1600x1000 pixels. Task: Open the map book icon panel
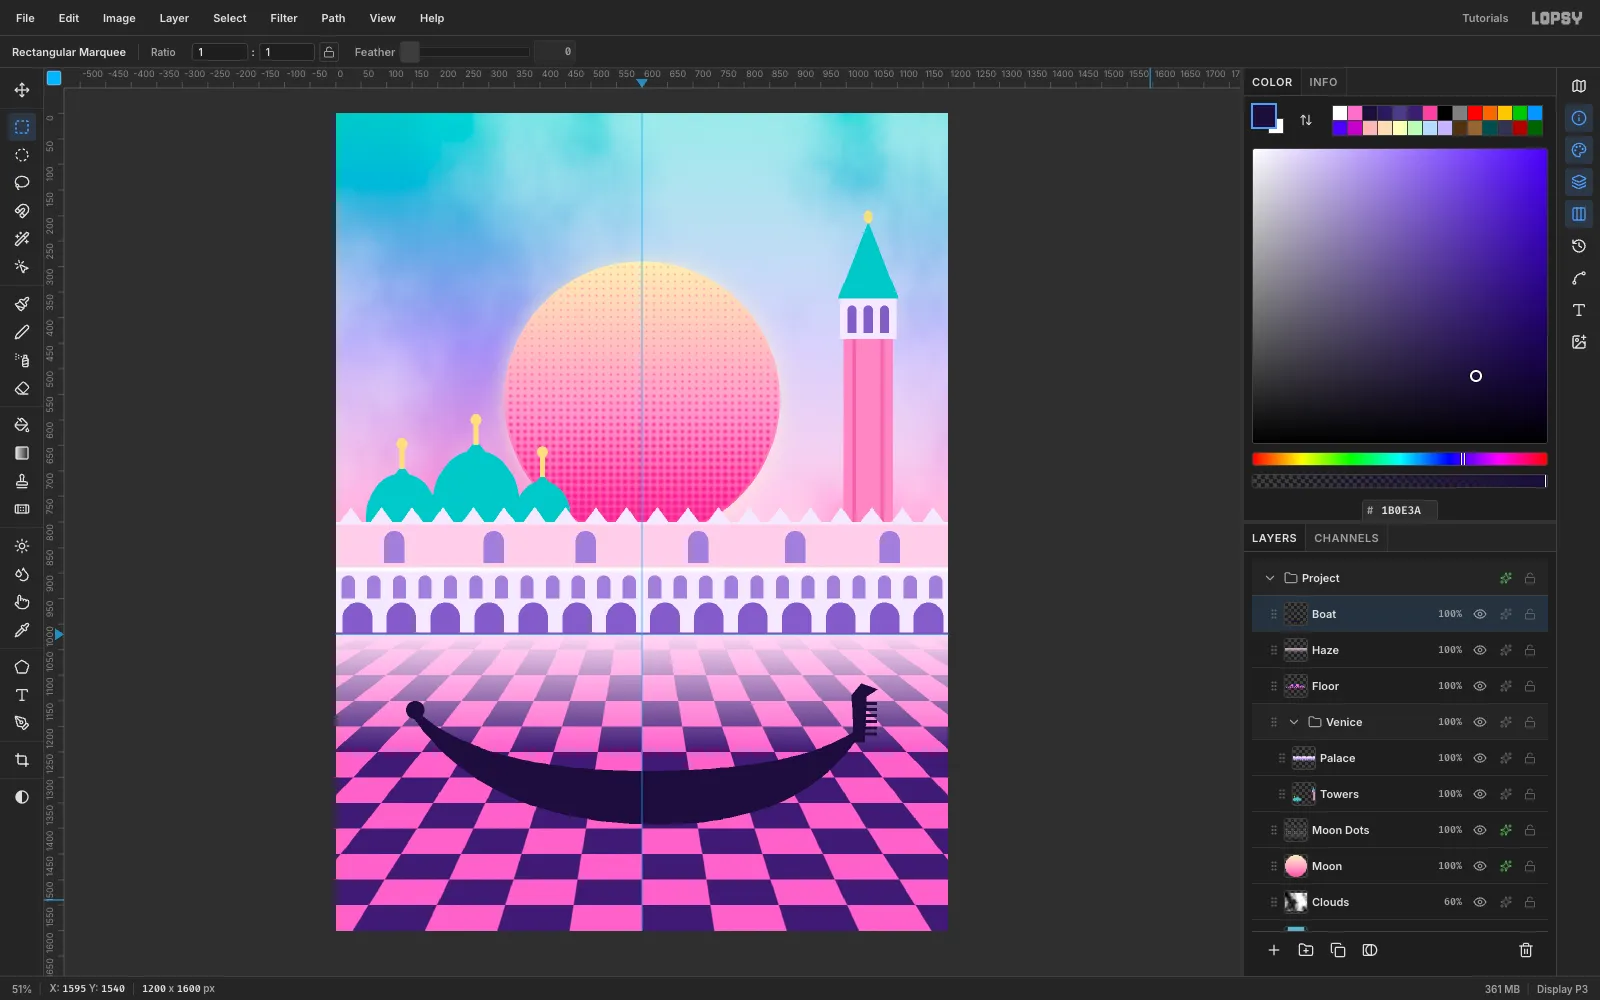pyautogui.click(x=1579, y=86)
